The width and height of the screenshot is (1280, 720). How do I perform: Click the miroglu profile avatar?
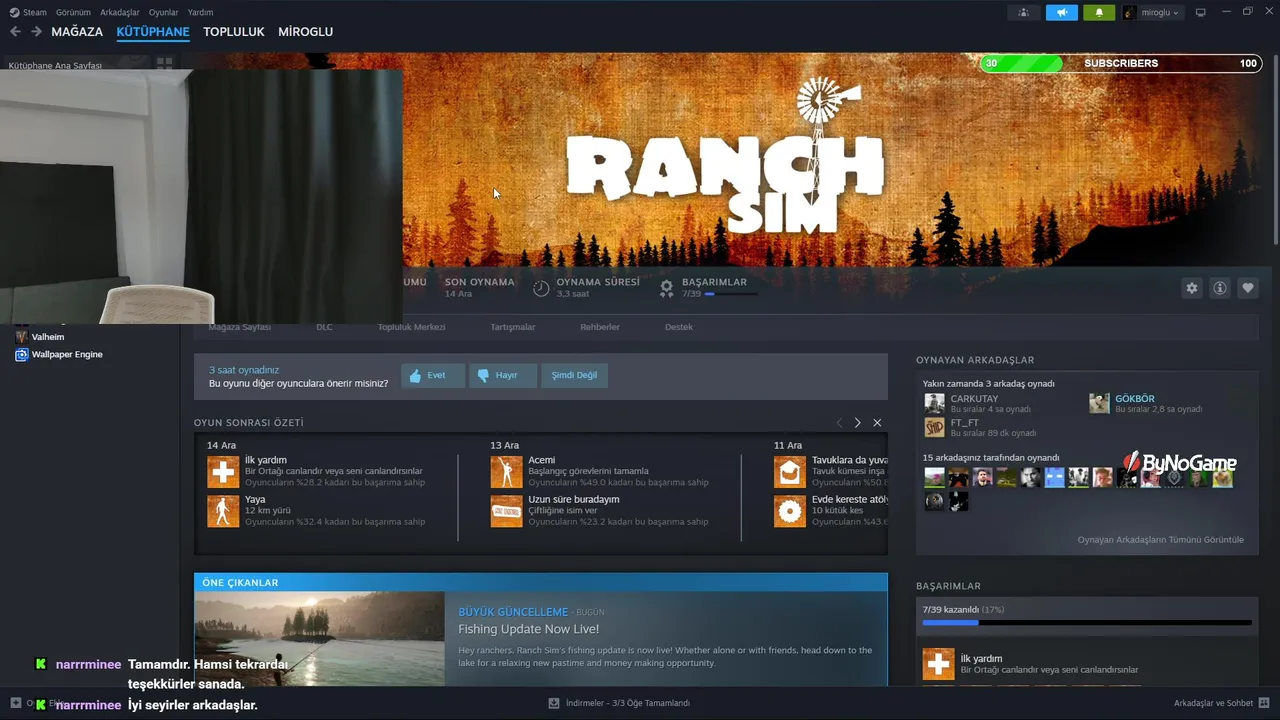pyautogui.click(x=1130, y=12)
